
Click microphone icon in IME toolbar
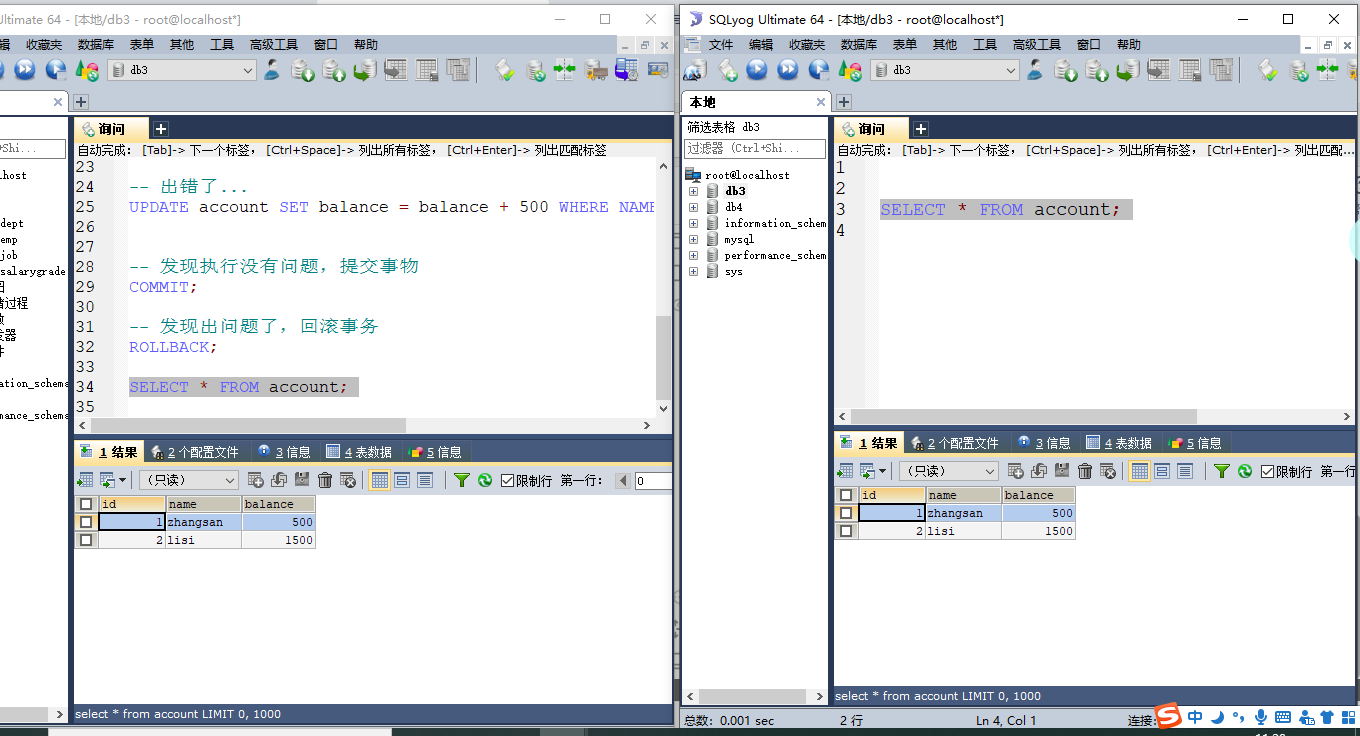[1260, 717]
